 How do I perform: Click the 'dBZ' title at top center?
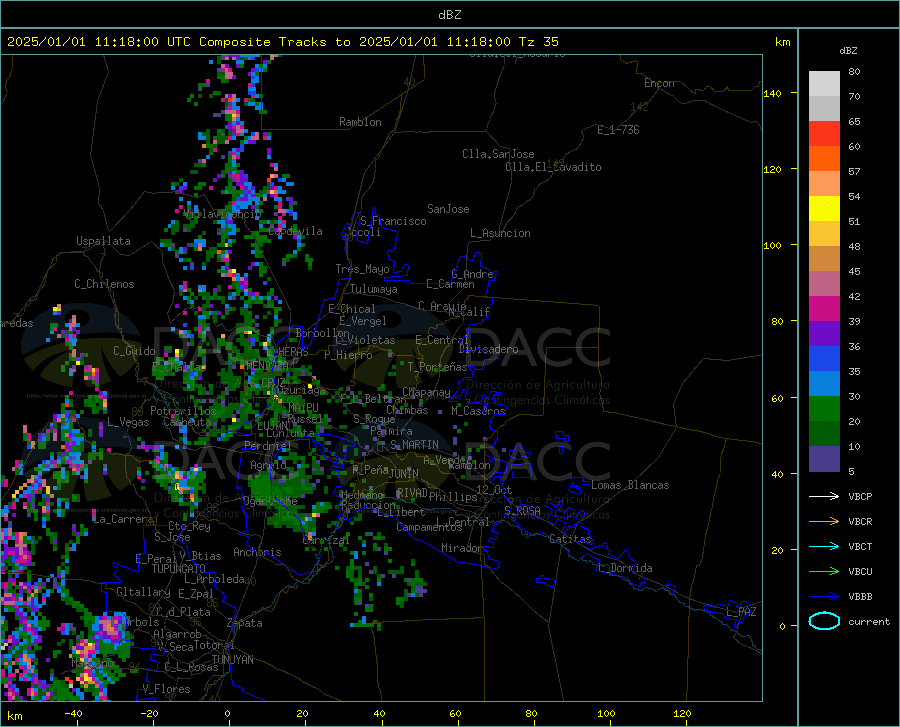pos(449,15)
